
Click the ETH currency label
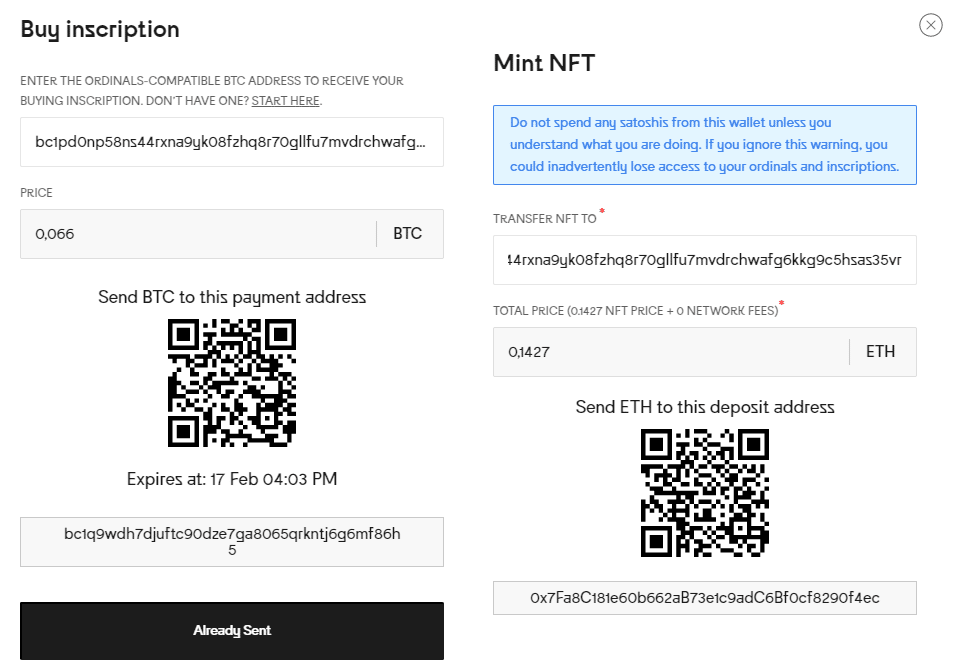click(880, 352)
